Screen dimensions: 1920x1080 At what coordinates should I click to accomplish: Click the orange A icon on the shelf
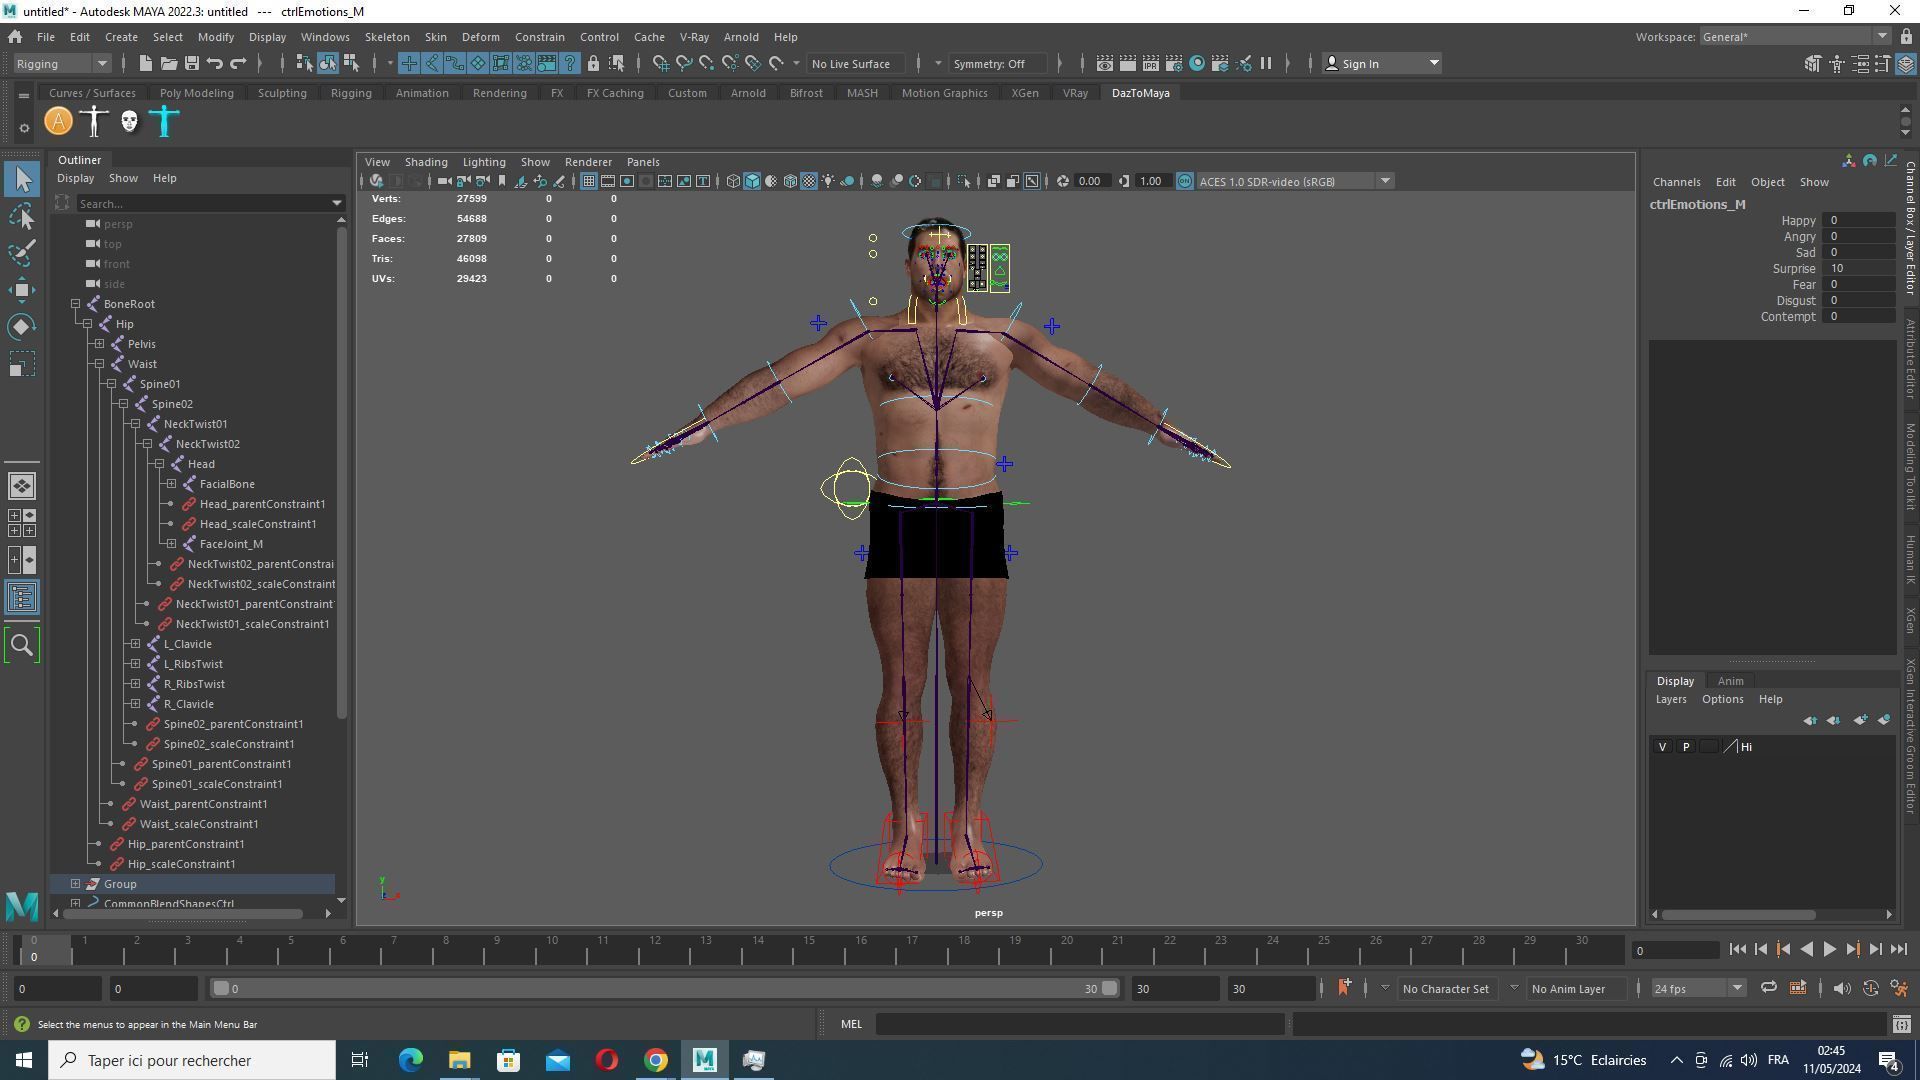[59, 122]
